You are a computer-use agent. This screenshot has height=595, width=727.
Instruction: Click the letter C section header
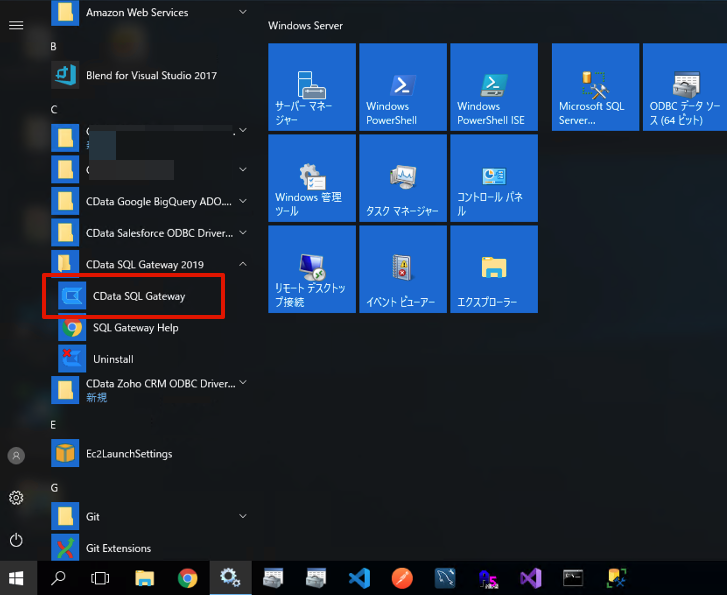[x=54, y=109]
